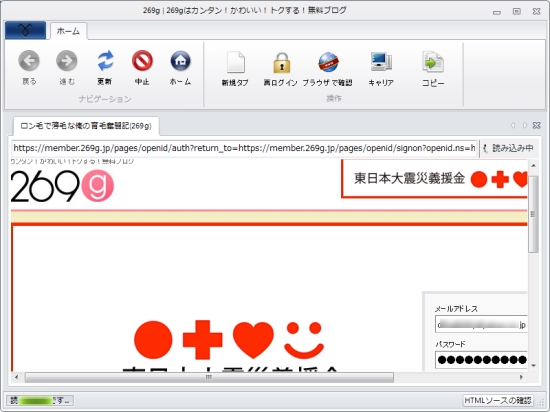Click the コピー copy icon
The width and height of the screenshot is (550, 412).
click(433, 62)
